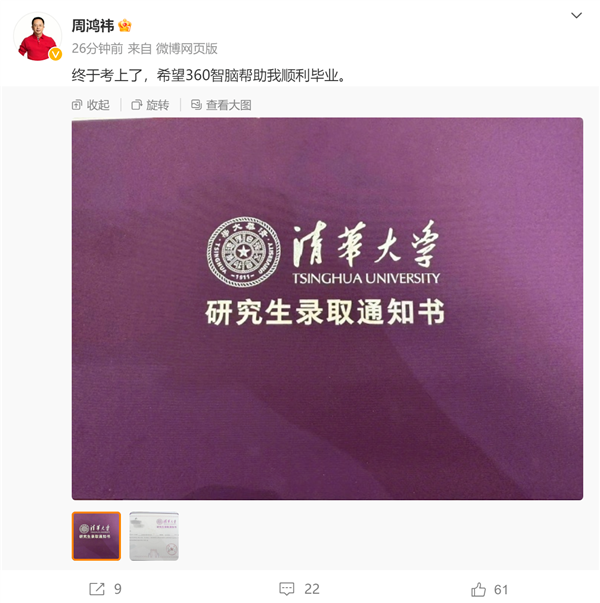Collapse the image with 收起

coord(91,105)
